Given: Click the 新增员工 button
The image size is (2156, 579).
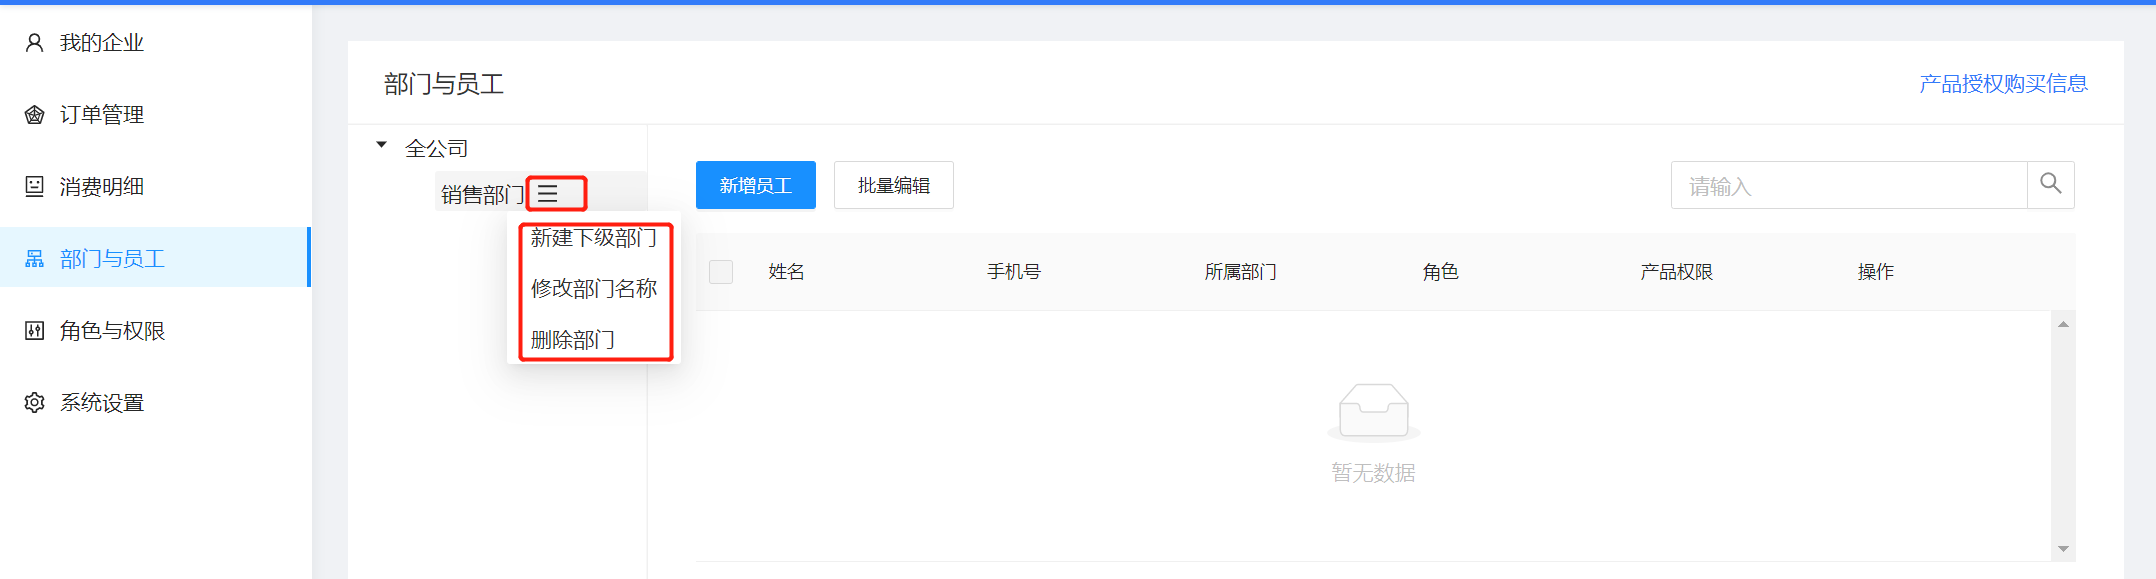Looking at the screenshot, I should (x=755, y=185).
